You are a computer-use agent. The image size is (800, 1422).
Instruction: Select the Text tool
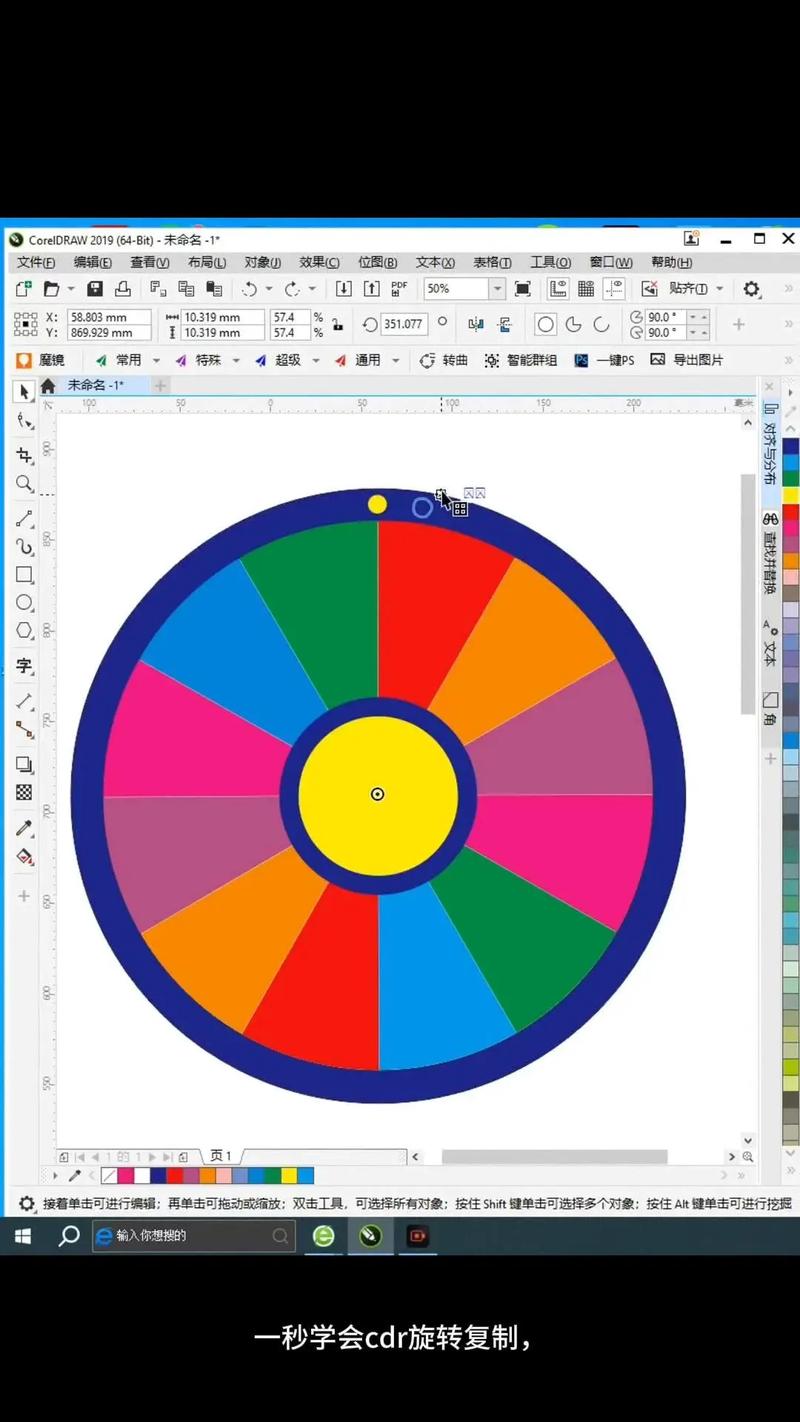click(24, 667)
